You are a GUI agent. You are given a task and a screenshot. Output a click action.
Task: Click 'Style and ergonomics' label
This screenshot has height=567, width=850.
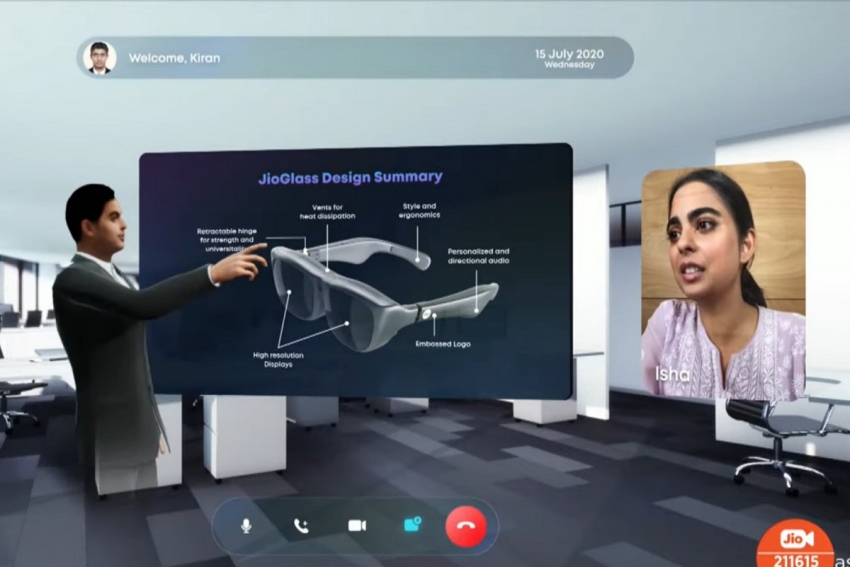(x=420, y=210)
